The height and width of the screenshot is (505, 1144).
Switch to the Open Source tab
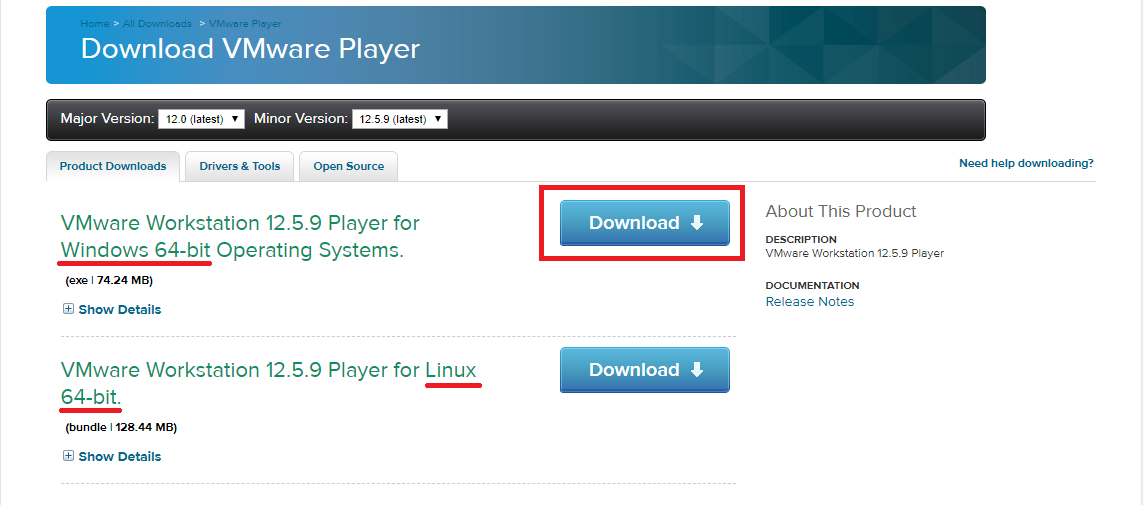(348, 166)
